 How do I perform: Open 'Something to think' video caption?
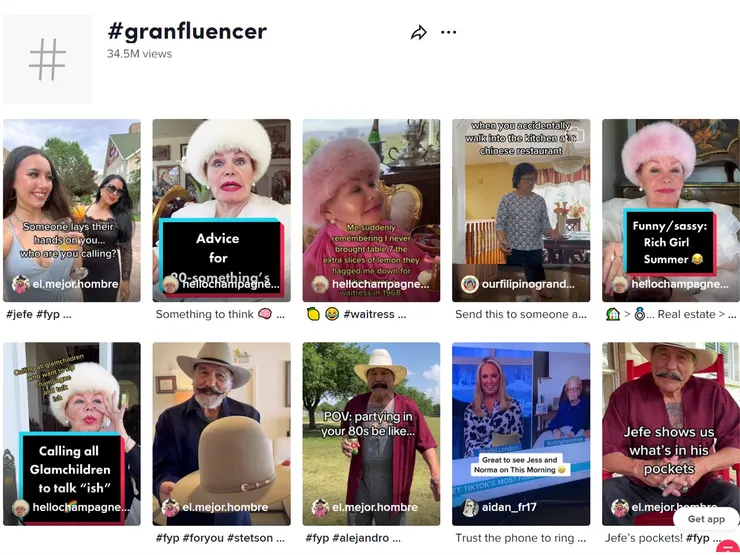tap(220, 314)
